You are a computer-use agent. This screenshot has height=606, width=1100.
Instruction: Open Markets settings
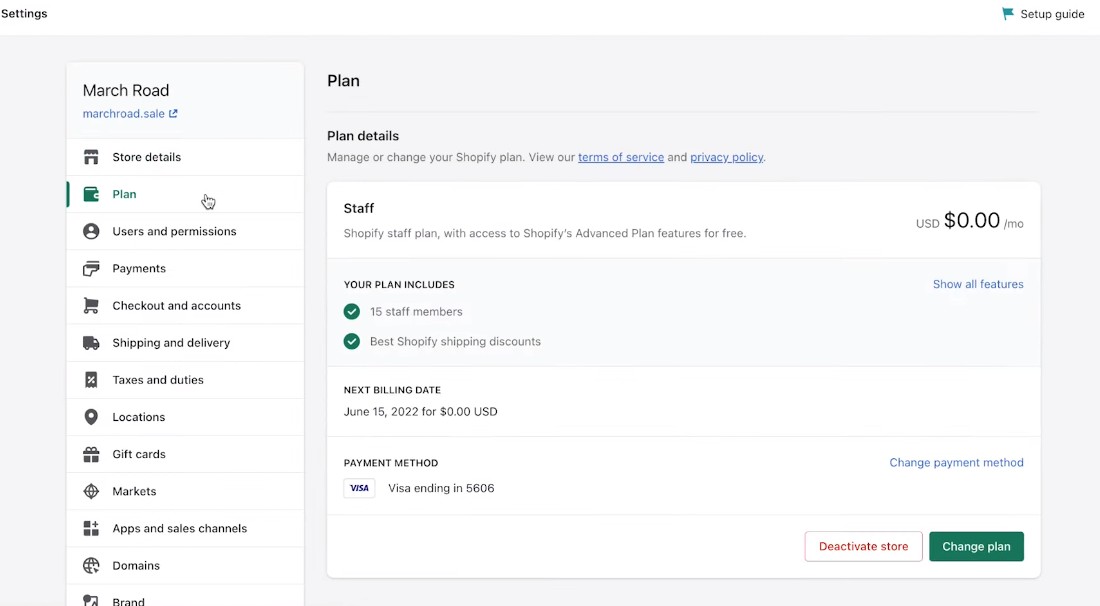click(x=185, y=492)
